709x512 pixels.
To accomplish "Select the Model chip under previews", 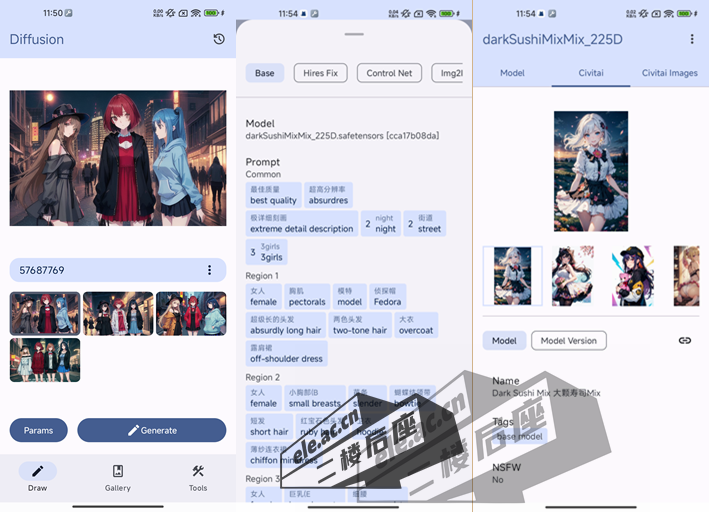I will click(x=504, y=341).
